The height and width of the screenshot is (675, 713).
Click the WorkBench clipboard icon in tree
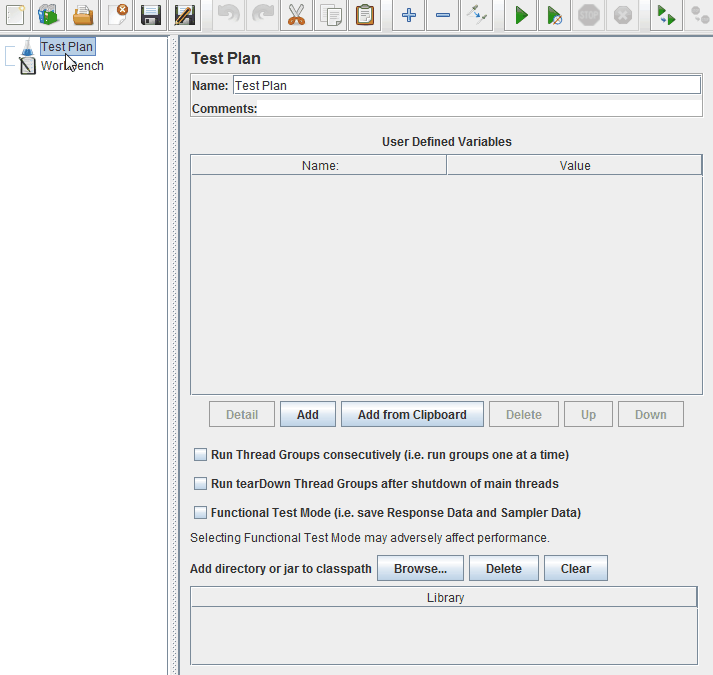pos(27,66)
